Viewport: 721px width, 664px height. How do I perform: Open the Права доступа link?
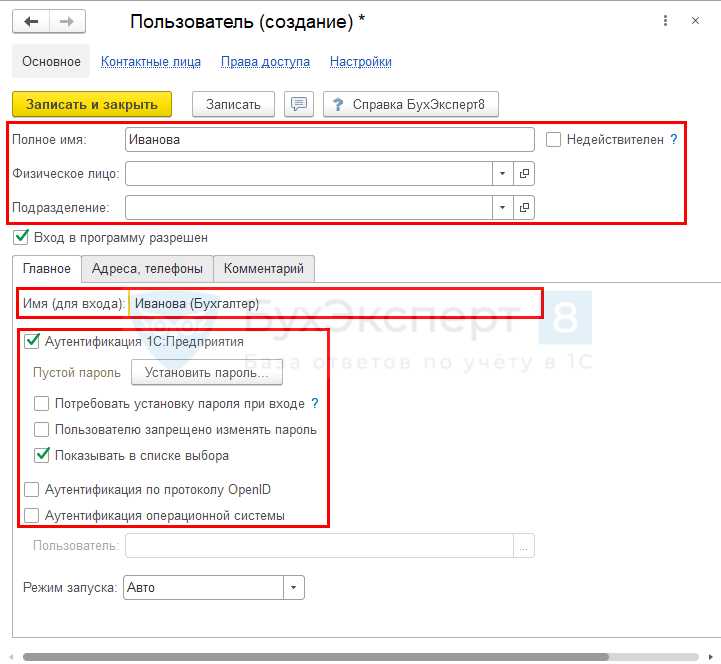click(265, 61)
